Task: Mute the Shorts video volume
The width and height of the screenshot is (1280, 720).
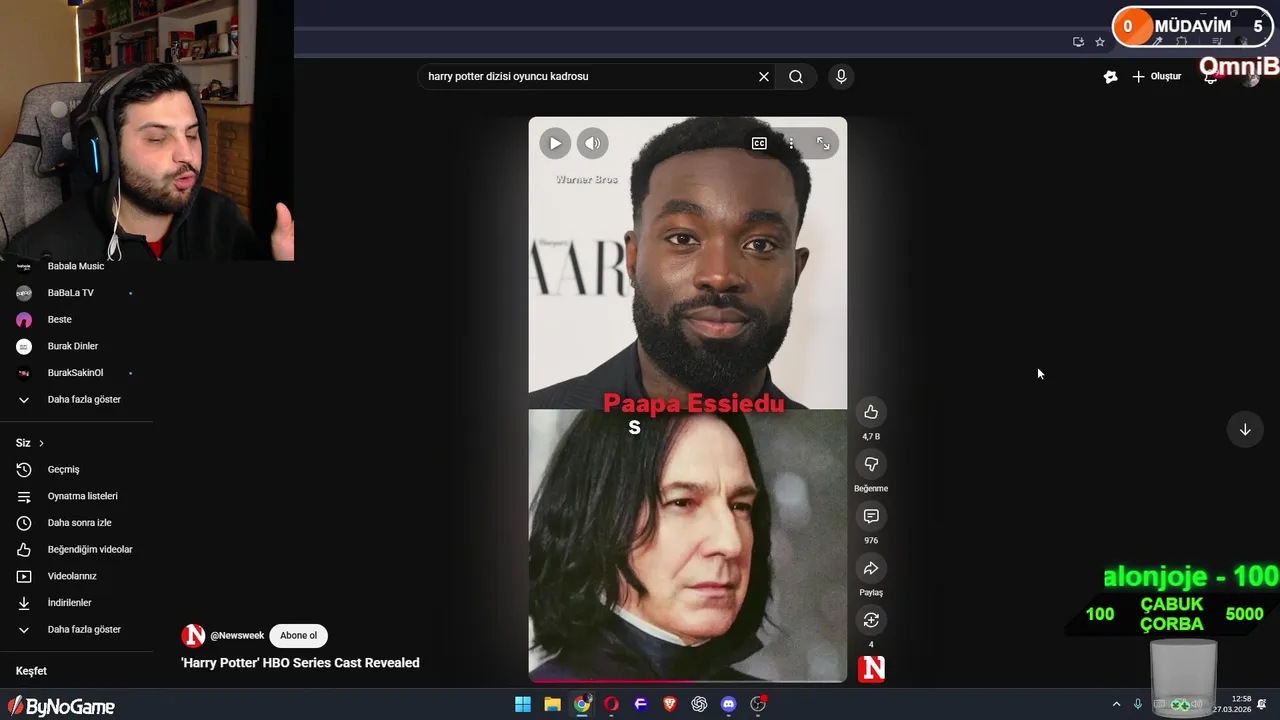Action: [x=592, y=143]
